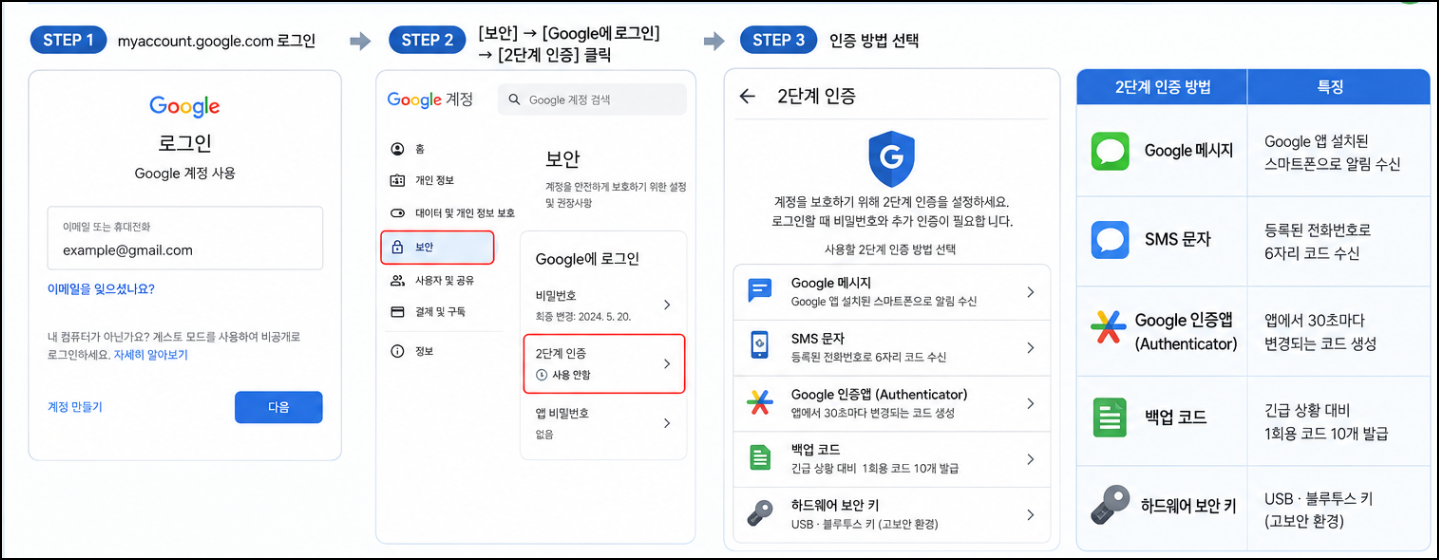1439x560 pixels.
Task: Click the 다음 button
Action: click(279, 407)
